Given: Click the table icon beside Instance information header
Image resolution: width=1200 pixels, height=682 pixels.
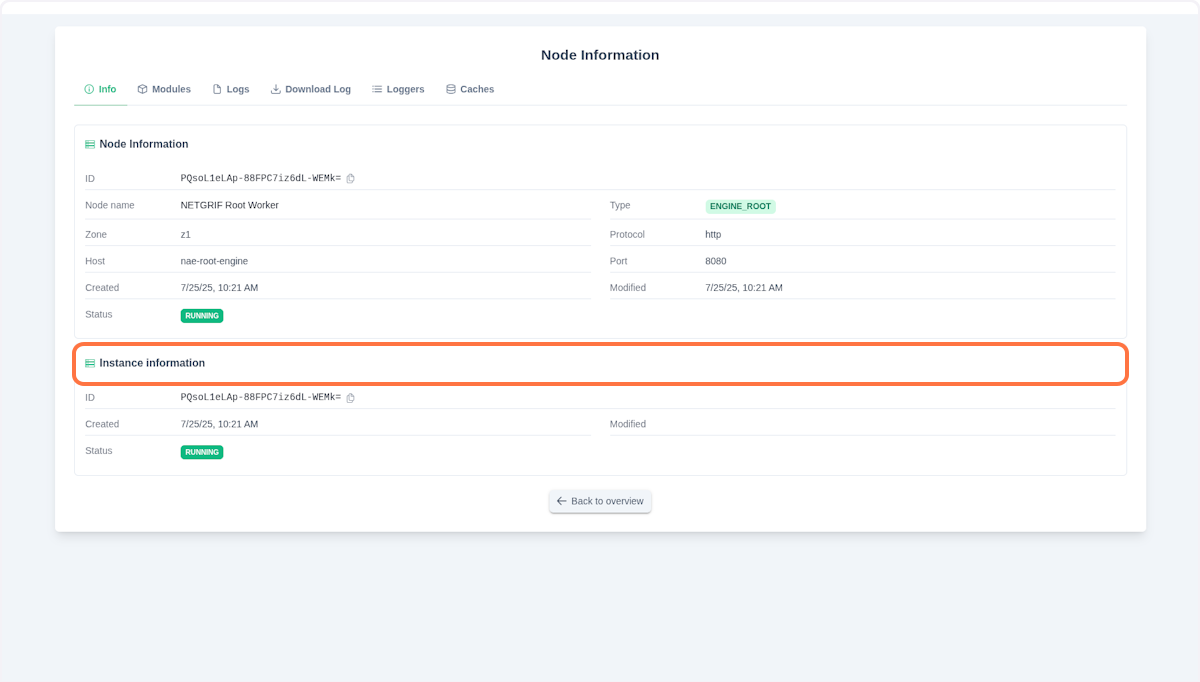Looking at the screenshot, I should (90, 363).
